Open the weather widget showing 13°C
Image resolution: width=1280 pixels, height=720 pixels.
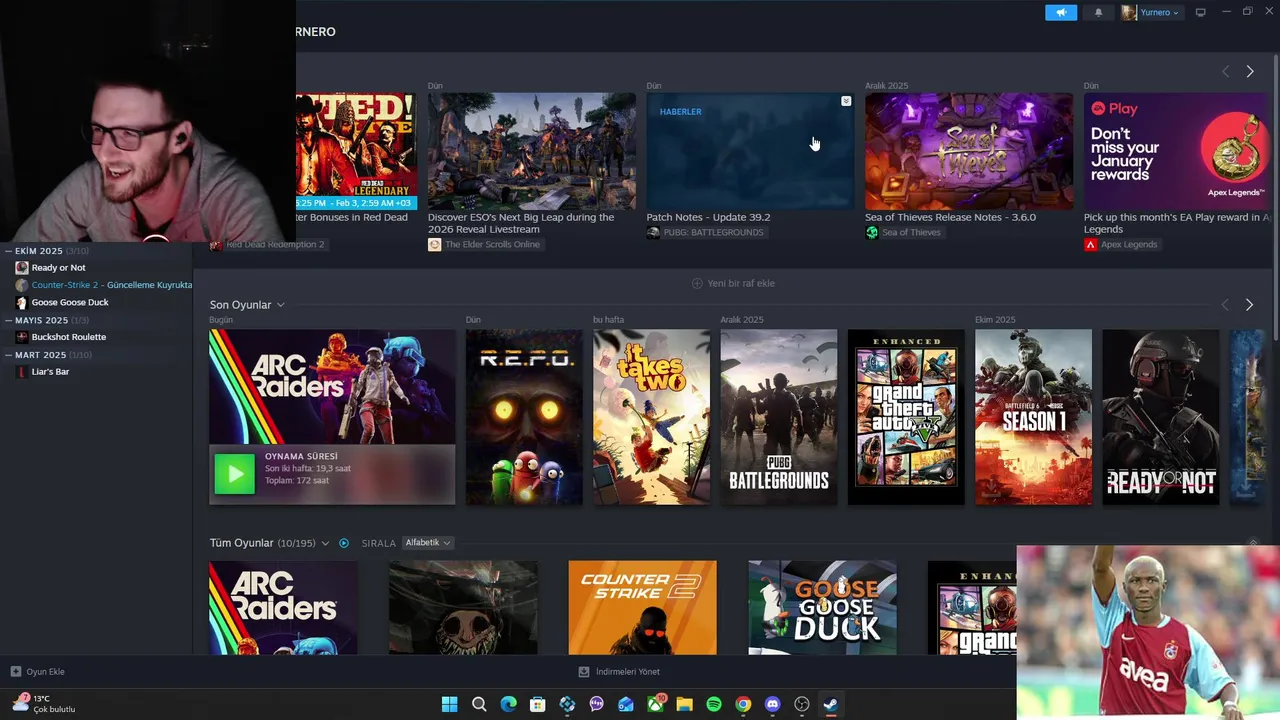pos(44,704)
